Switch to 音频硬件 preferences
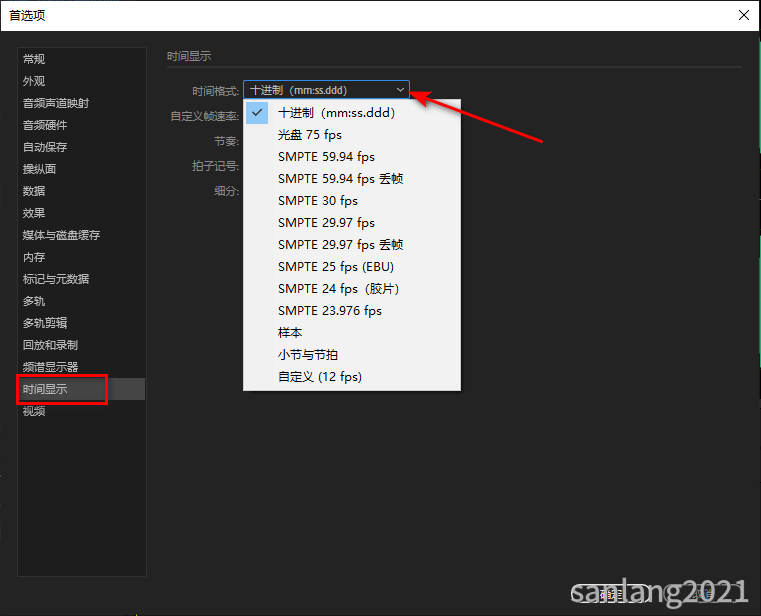Screen dimensions: 761x616 45,125
